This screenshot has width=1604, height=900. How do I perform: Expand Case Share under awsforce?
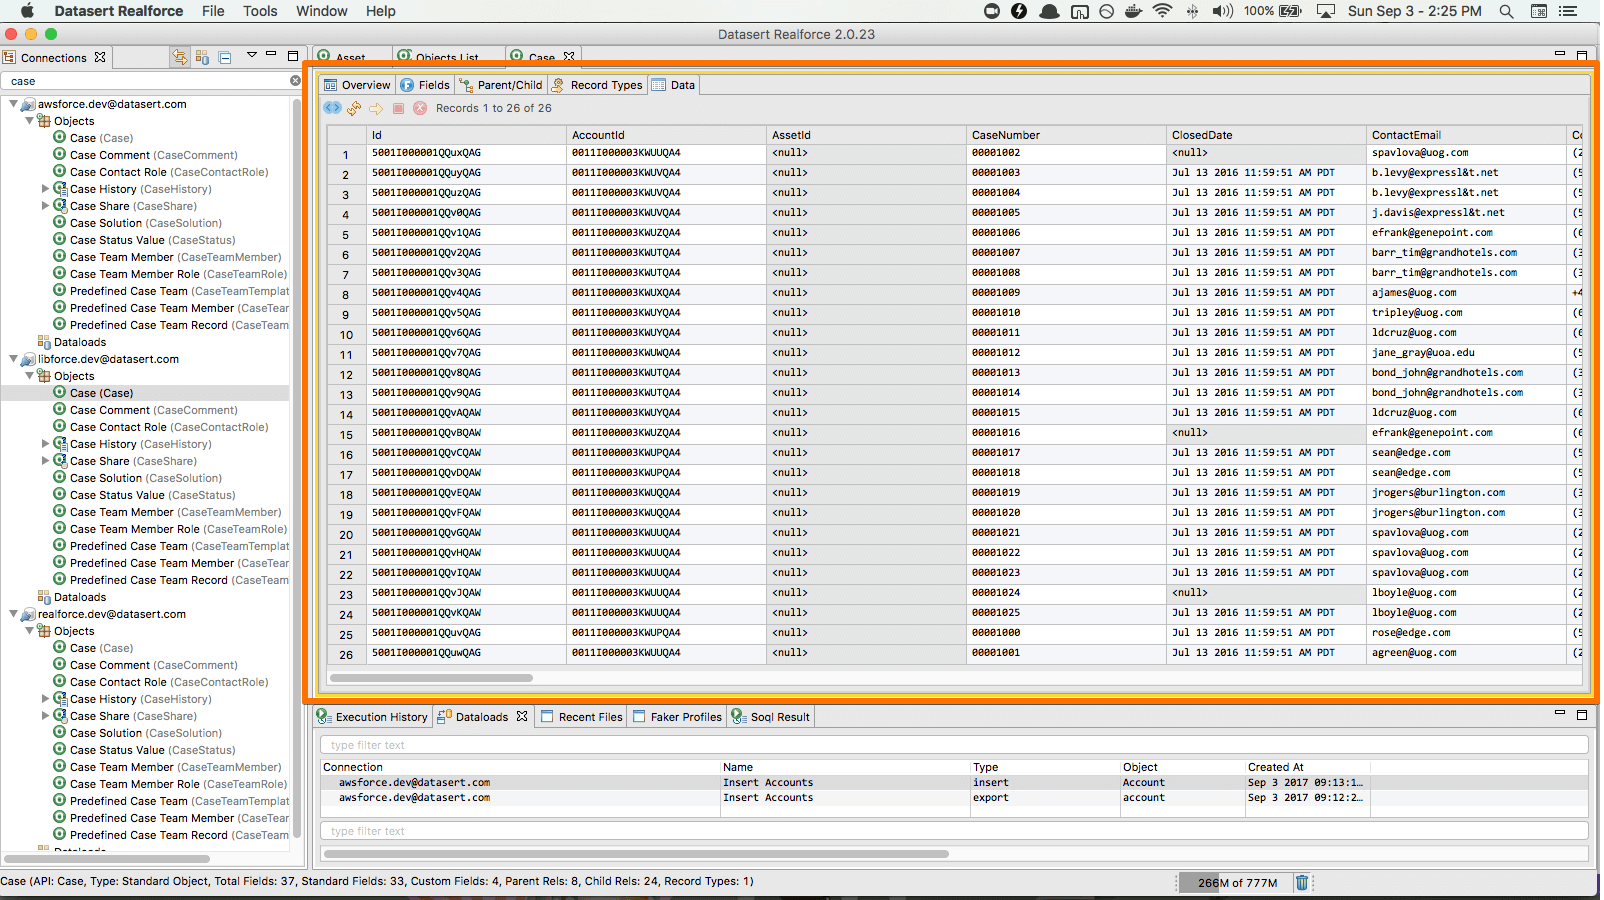click(45, 206)
